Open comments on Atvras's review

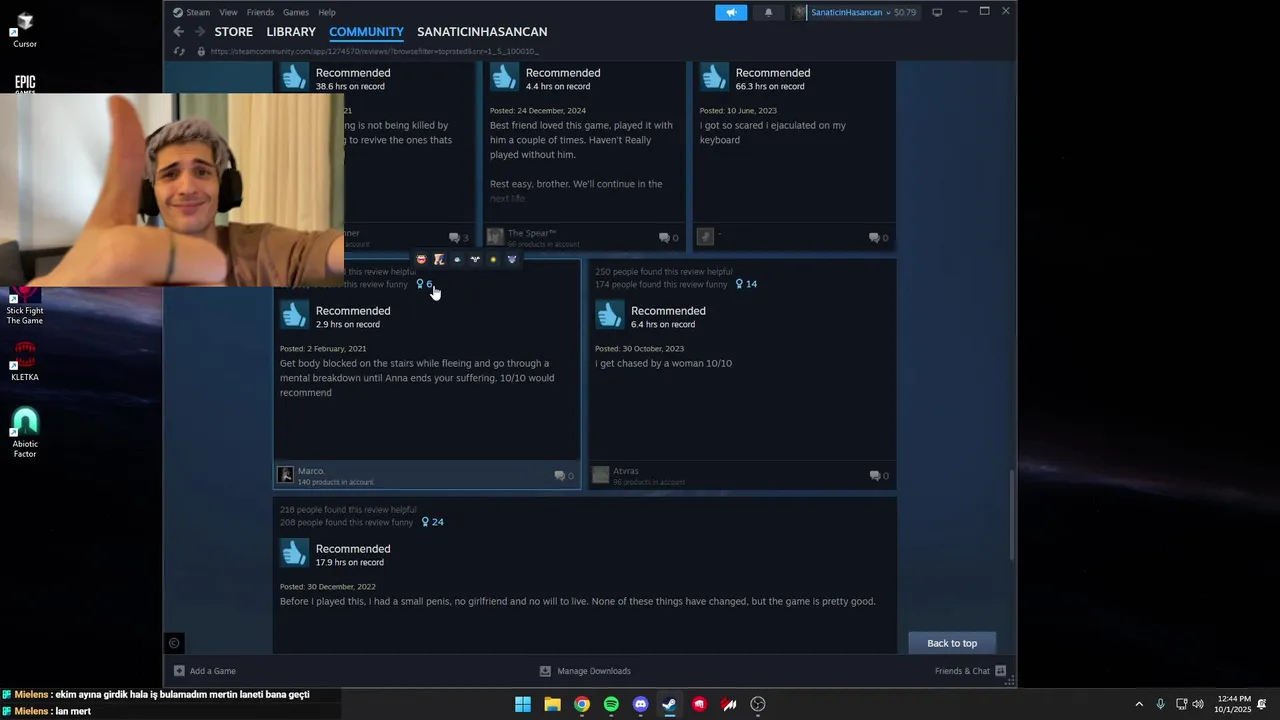click(x=879, y=476)
